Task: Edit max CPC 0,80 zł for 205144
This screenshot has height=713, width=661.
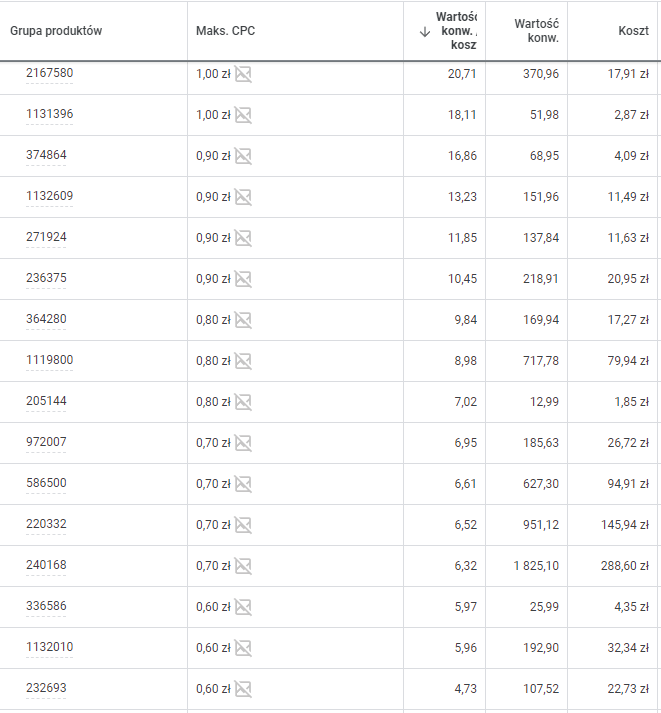Action: [213, 402]
